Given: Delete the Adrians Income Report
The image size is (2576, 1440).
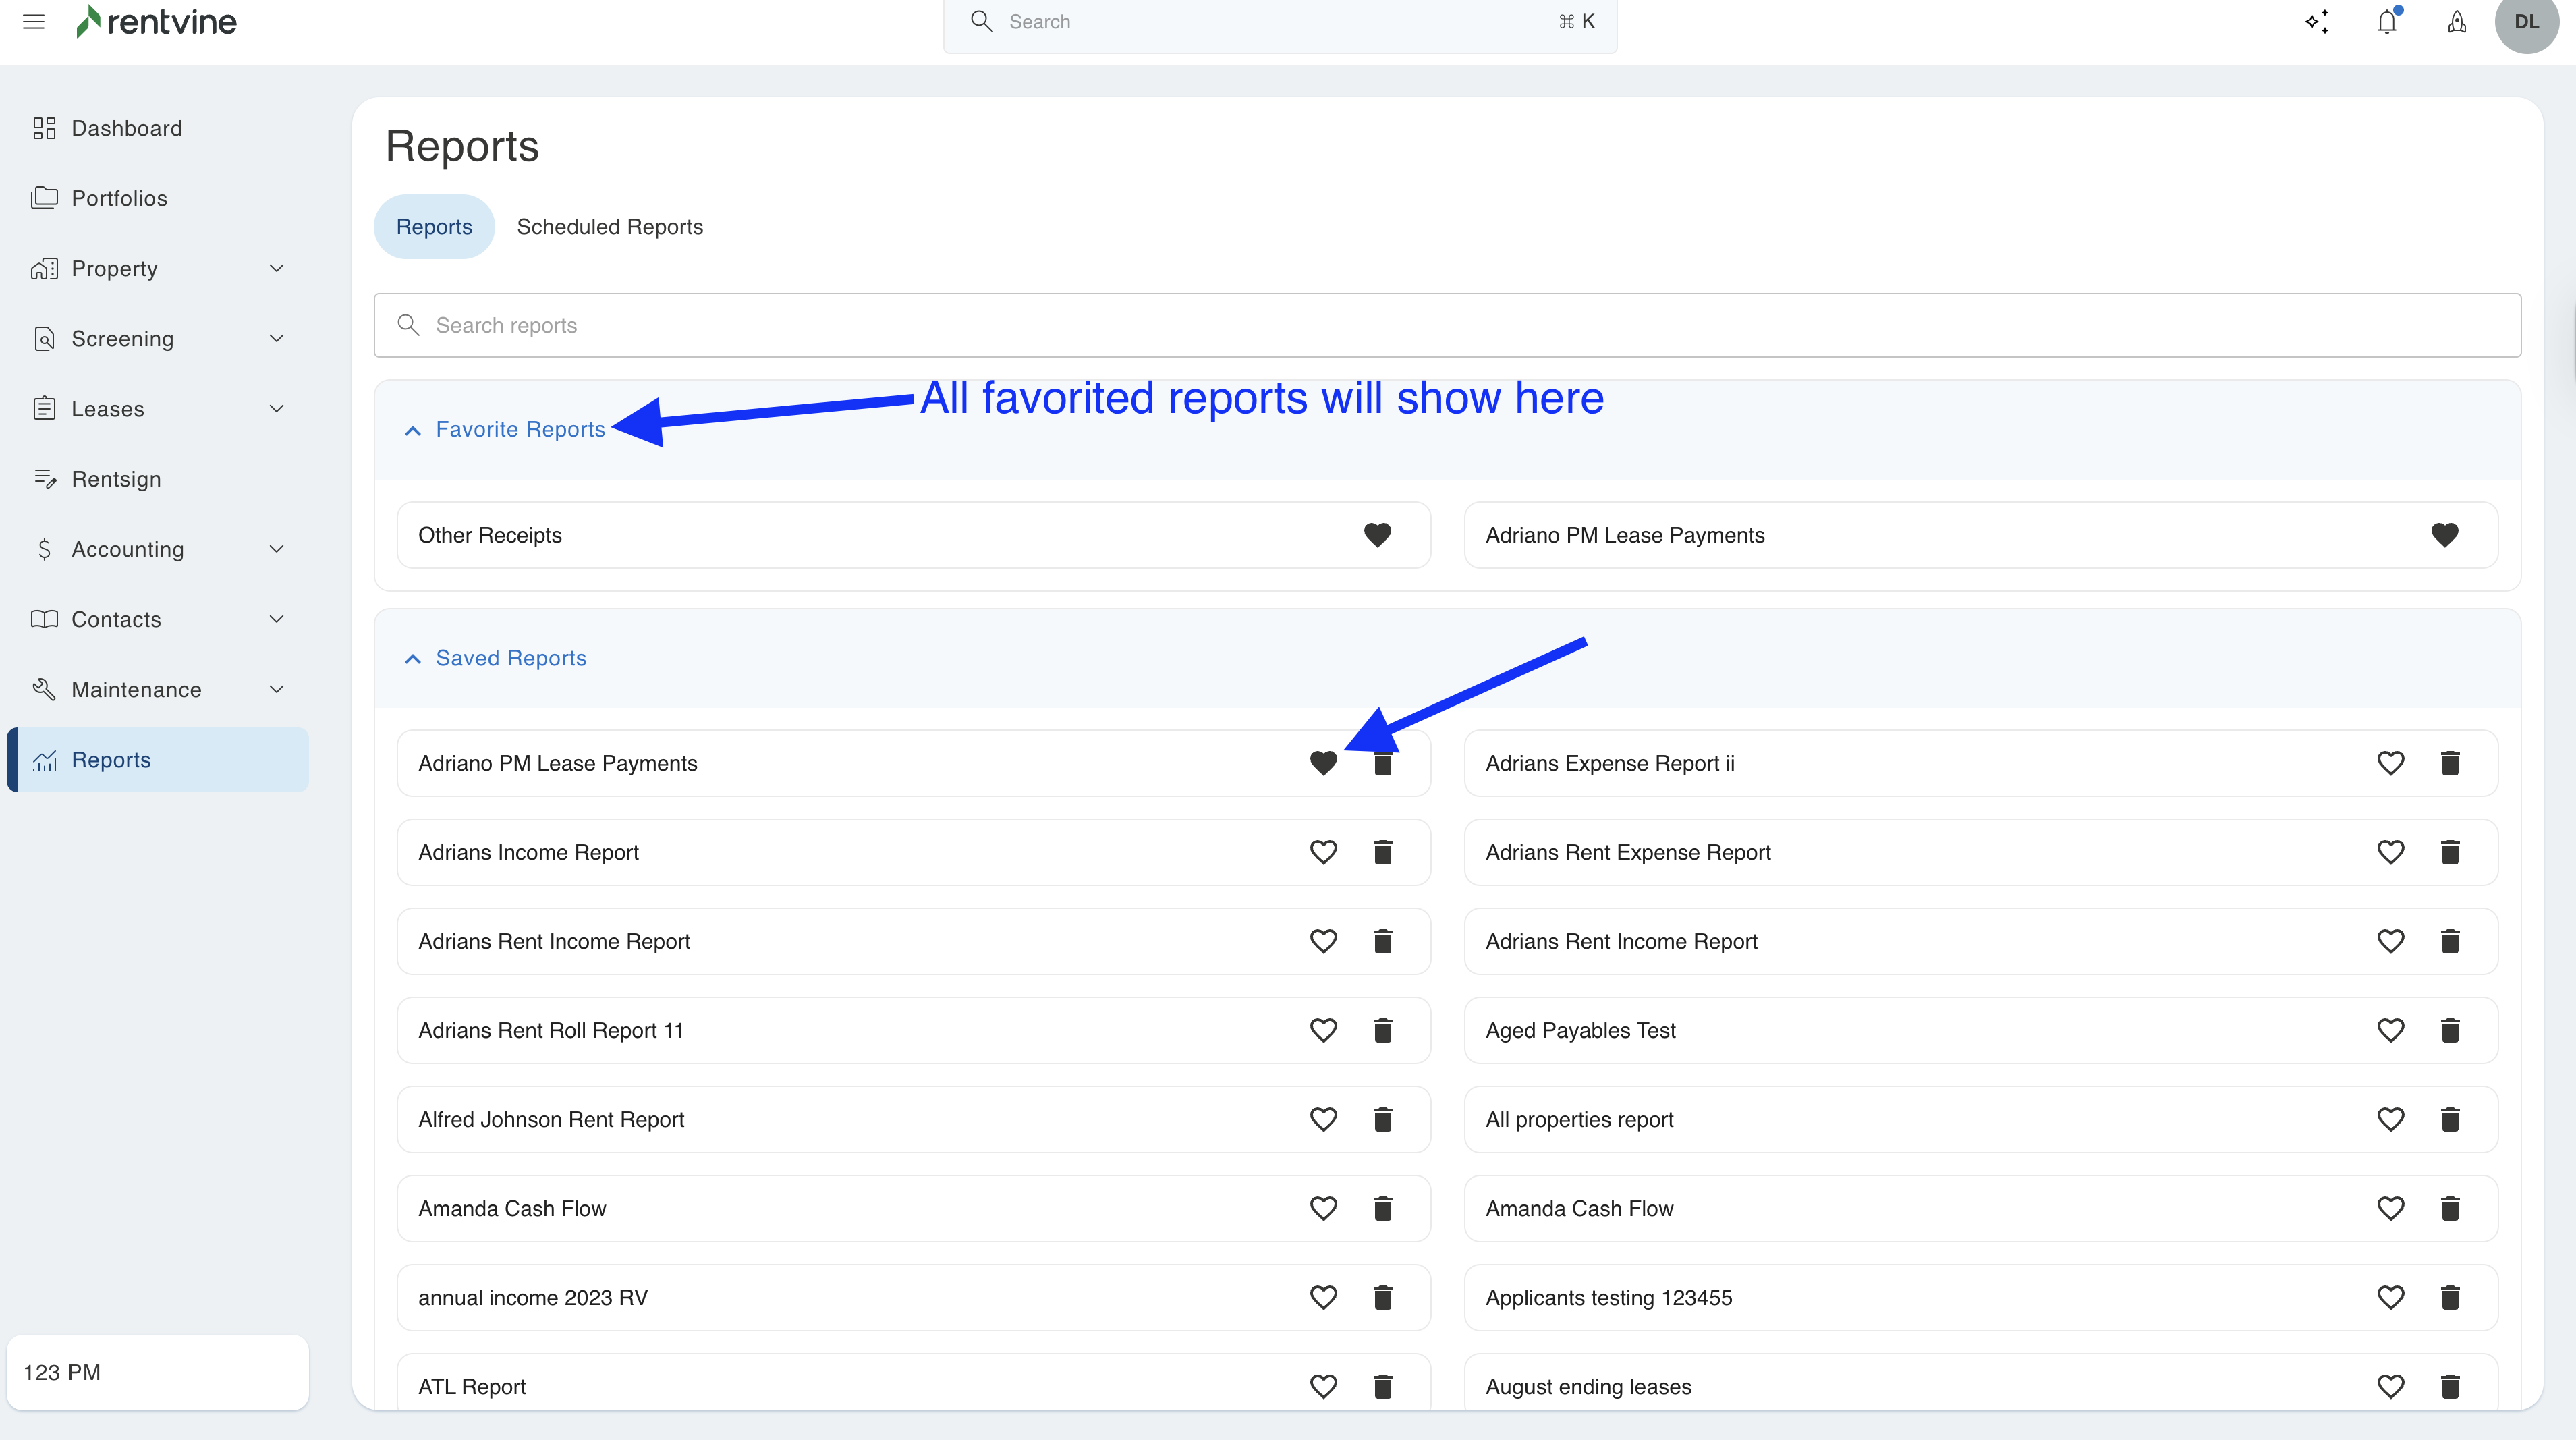Looking at the screenshot, I should pyautogui.click(x=1382, y=852).
